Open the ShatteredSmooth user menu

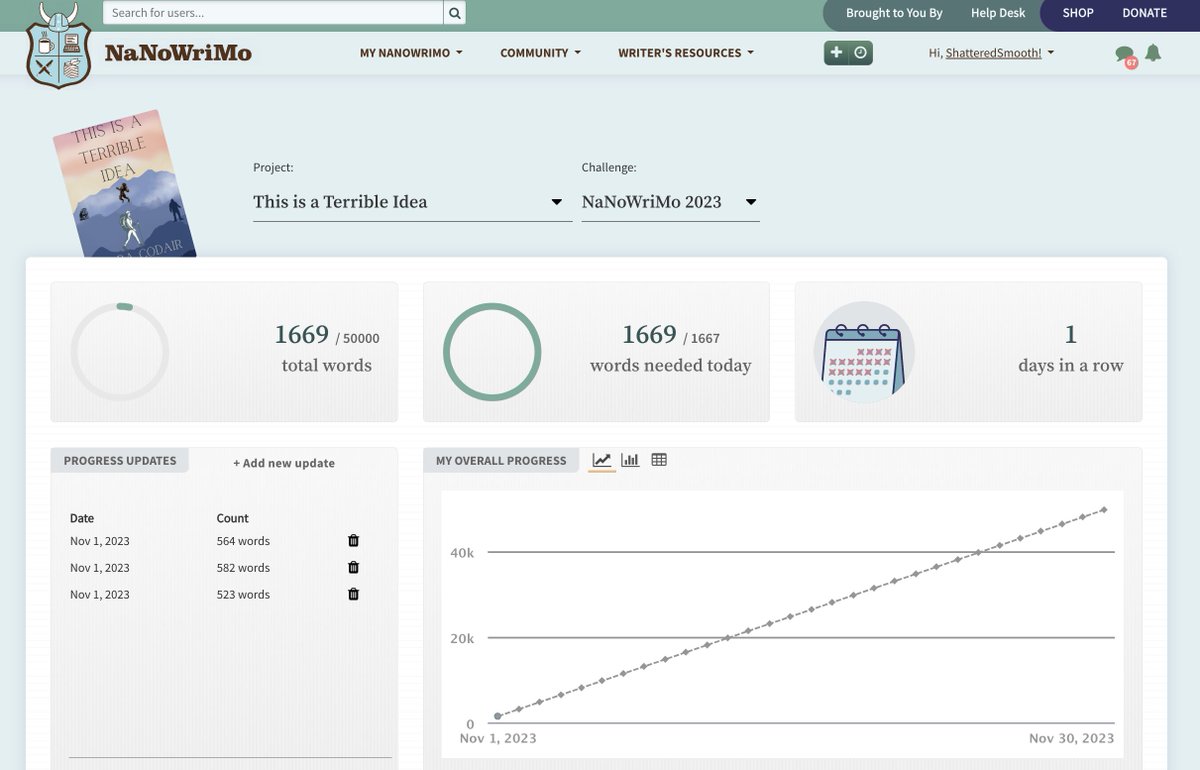click(992, 53)
